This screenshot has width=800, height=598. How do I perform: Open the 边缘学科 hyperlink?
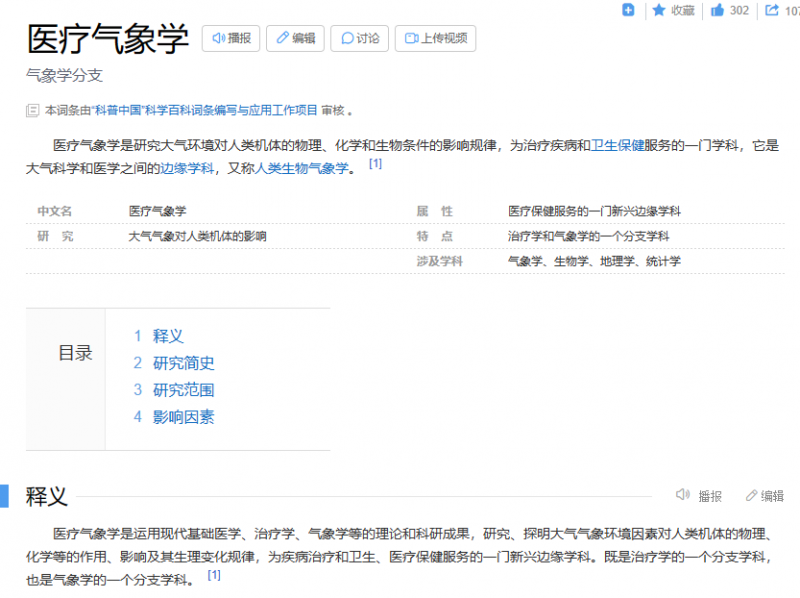pos(187,168)
